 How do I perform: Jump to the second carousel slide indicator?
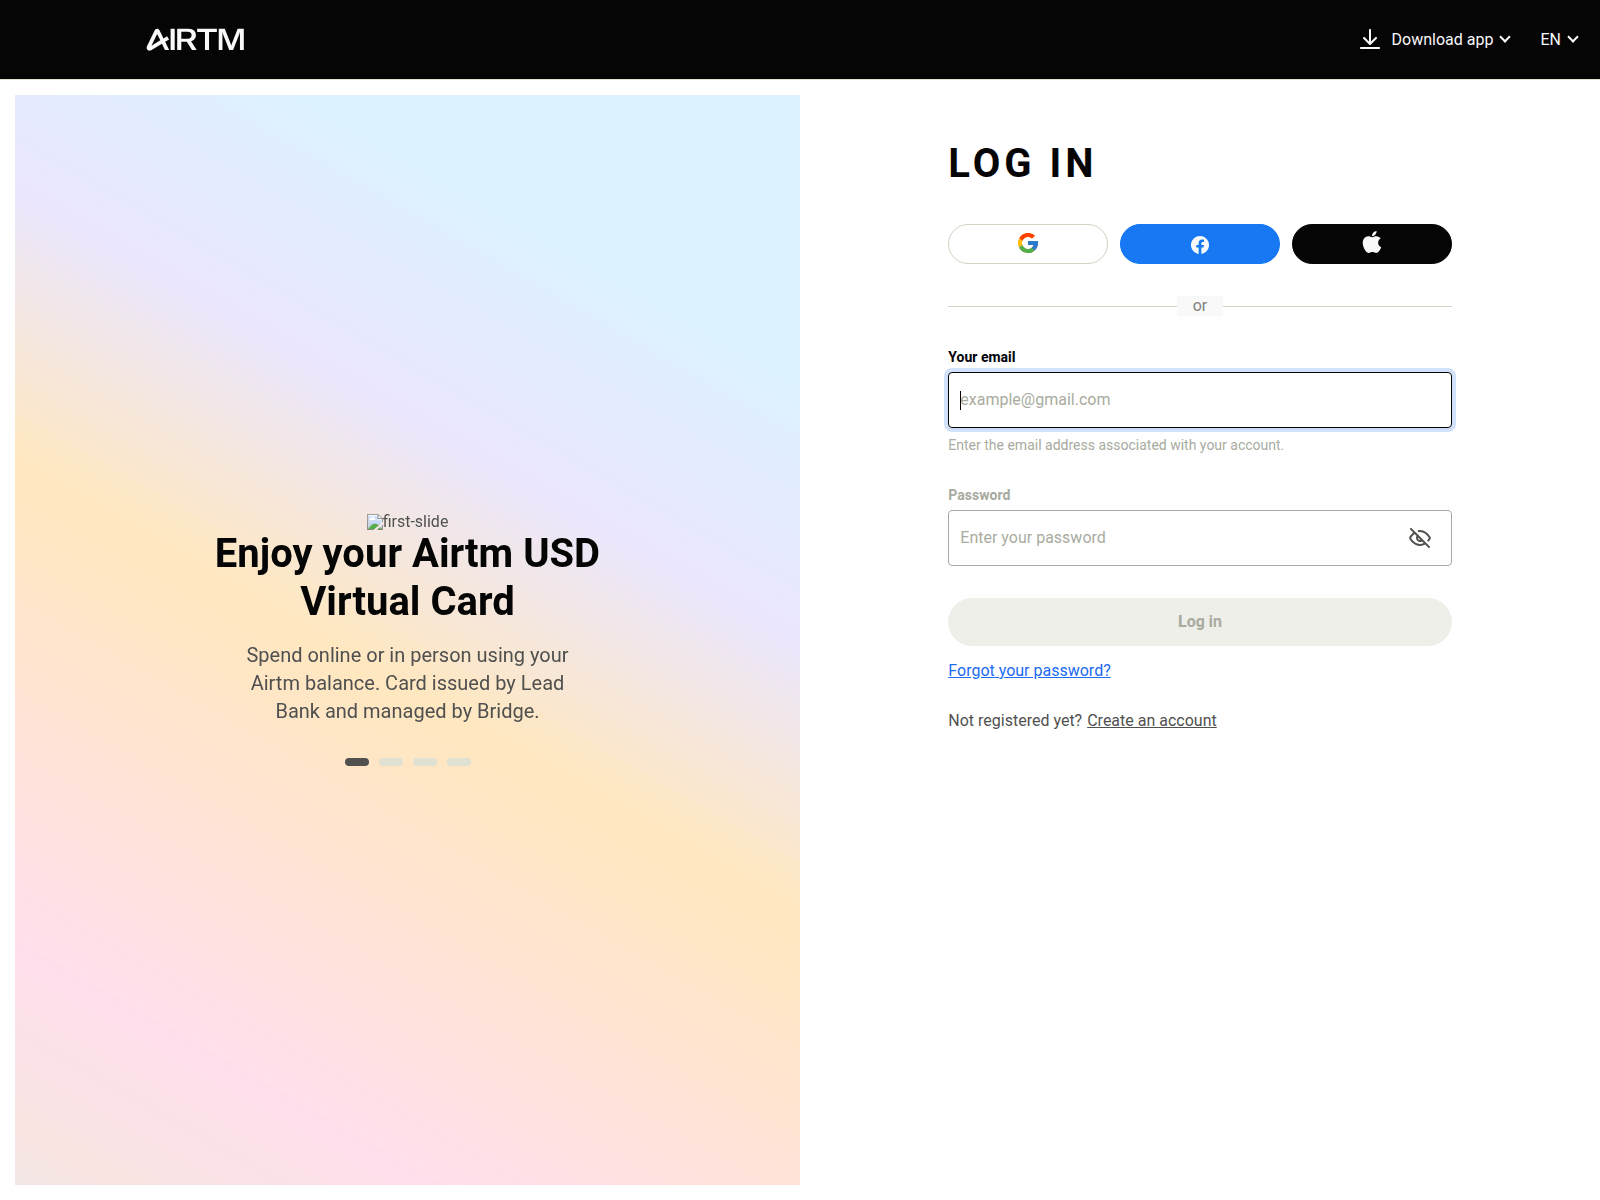click(x=391, y=762)
